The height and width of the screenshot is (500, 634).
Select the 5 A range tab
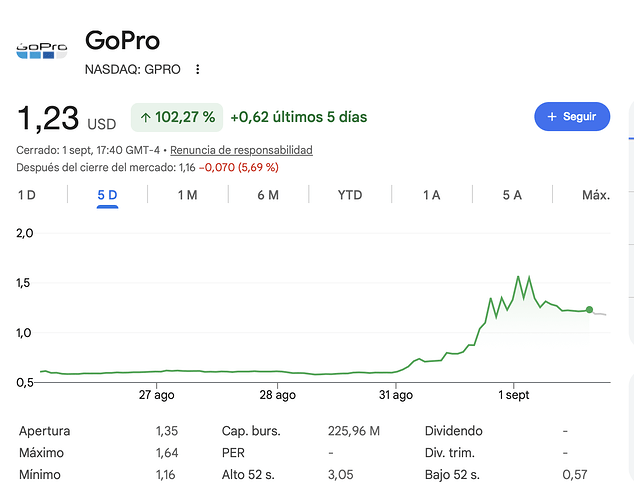pos(512,195)
